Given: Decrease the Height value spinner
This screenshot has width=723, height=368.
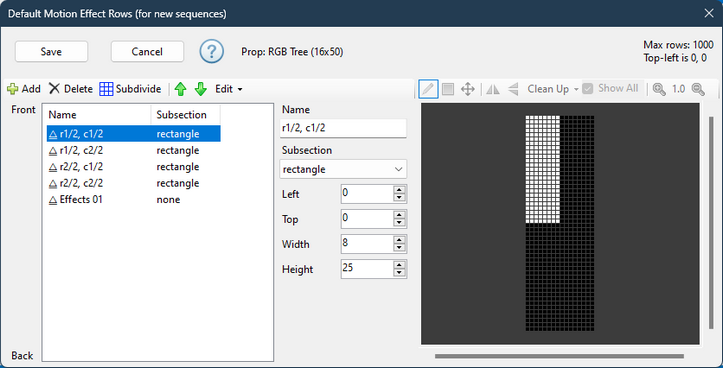Looking at the screenshot, I should point(399,273).
